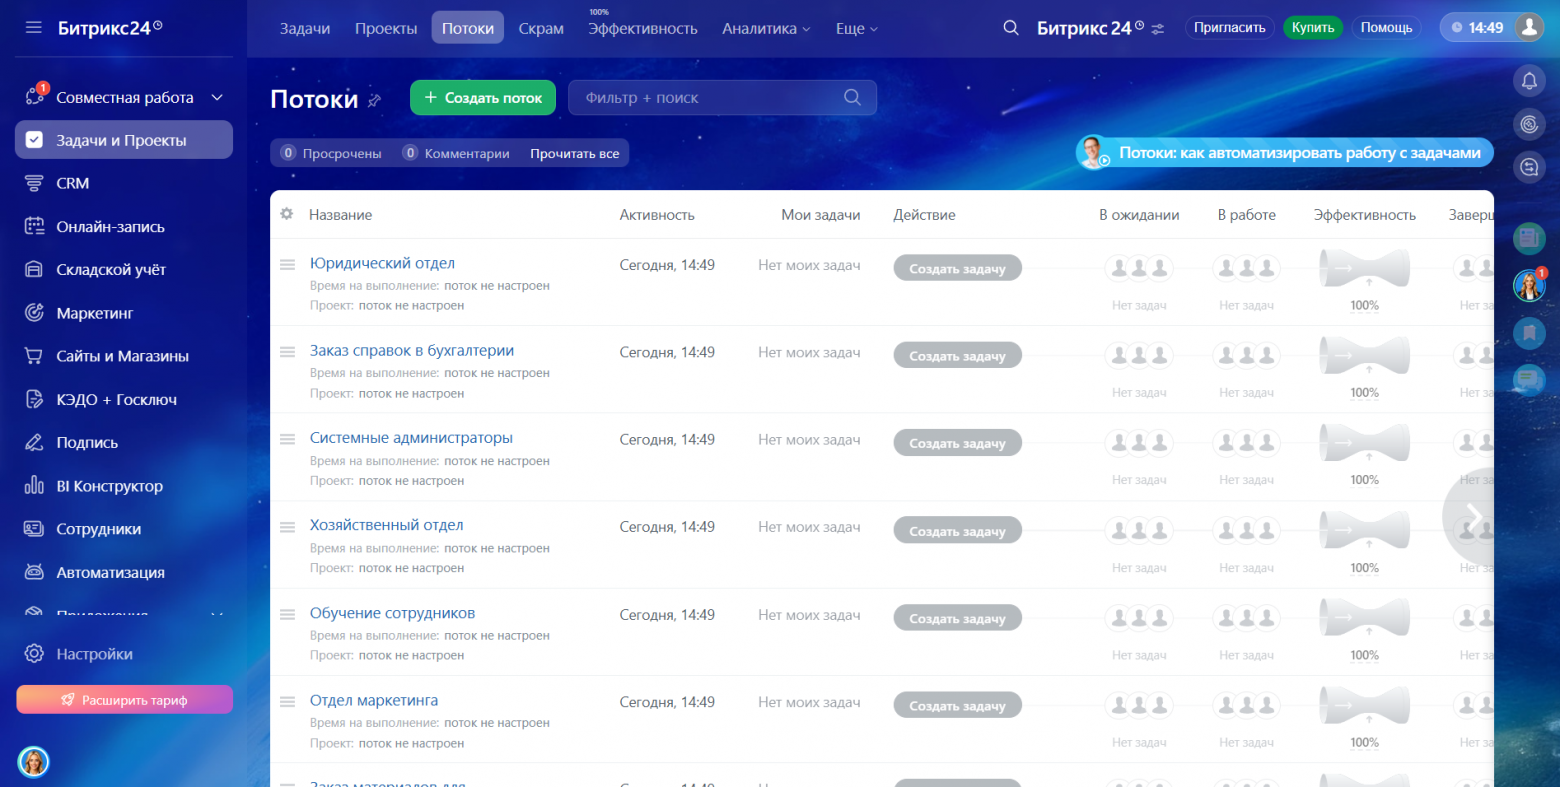Open notifications bell icon

pyautogui.click(x=1529, y=81)
